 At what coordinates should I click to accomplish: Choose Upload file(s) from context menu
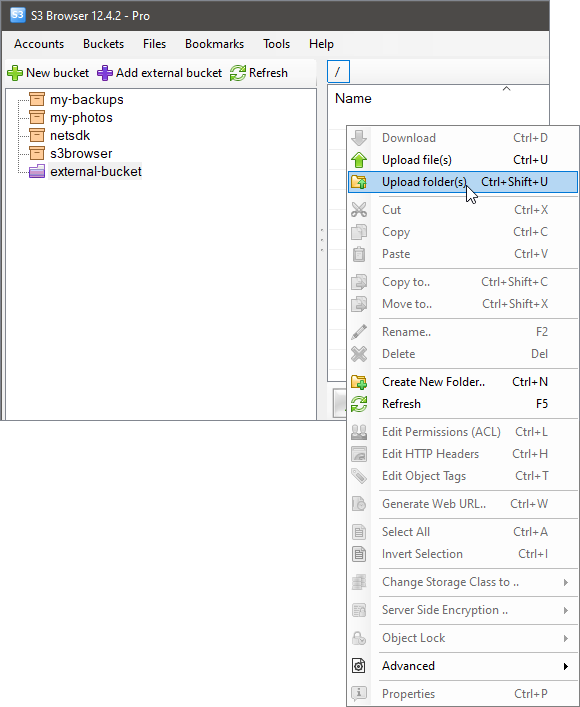pos(463,160)
